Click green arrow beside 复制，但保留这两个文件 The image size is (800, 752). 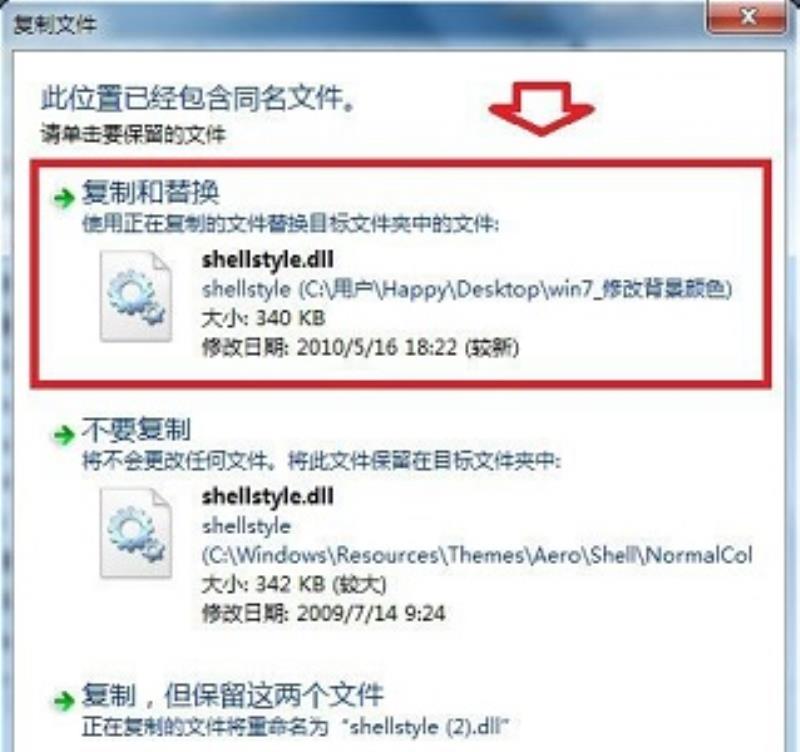click(x=64, y=700)
